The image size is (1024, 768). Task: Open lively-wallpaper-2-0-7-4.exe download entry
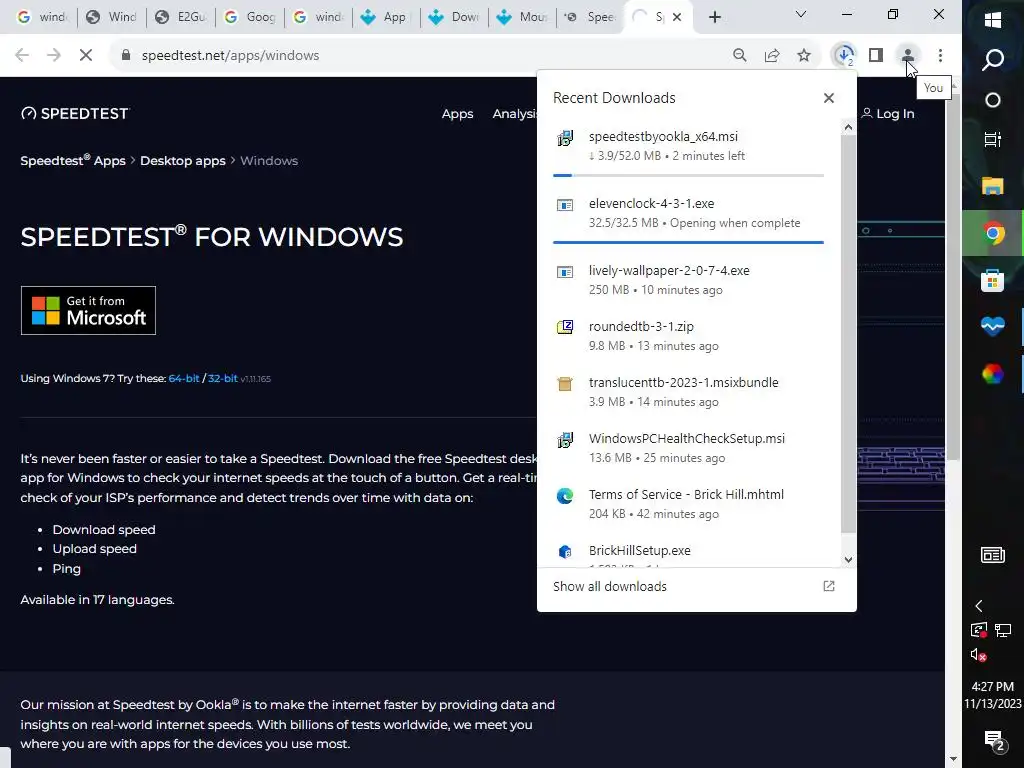[x=689, y=280]
